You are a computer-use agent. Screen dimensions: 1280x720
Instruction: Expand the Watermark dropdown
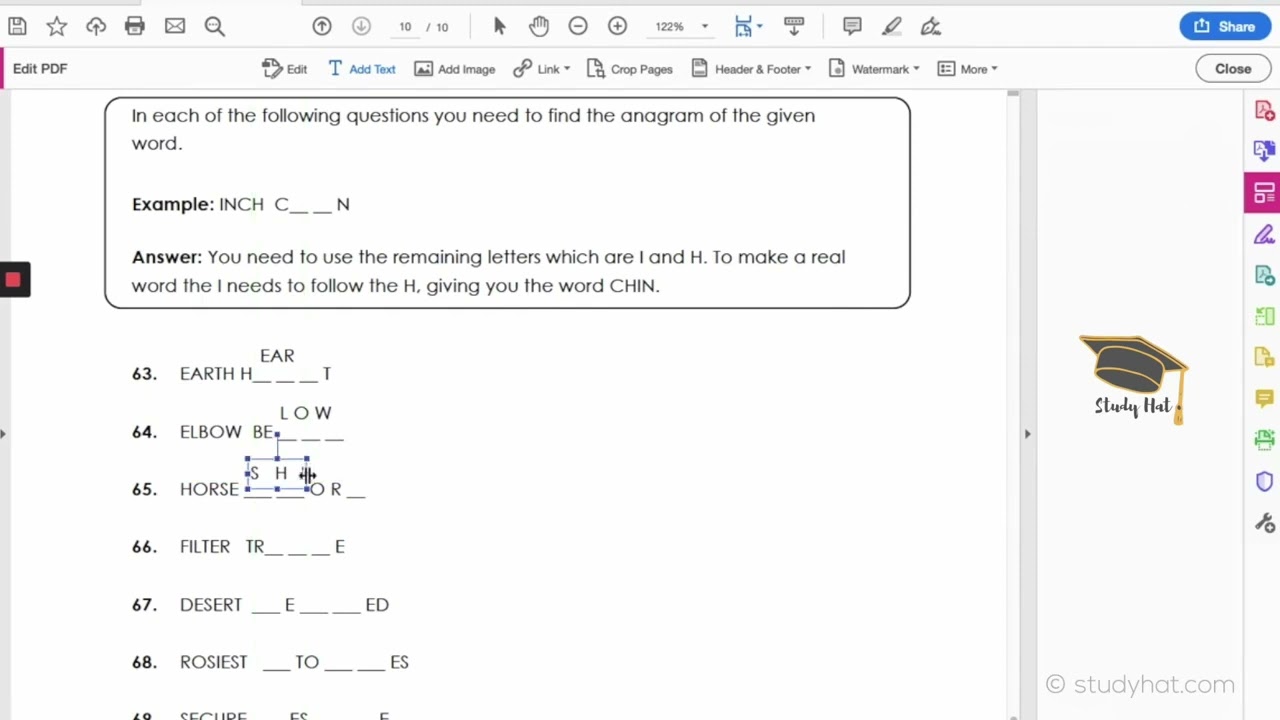[874, 69]
